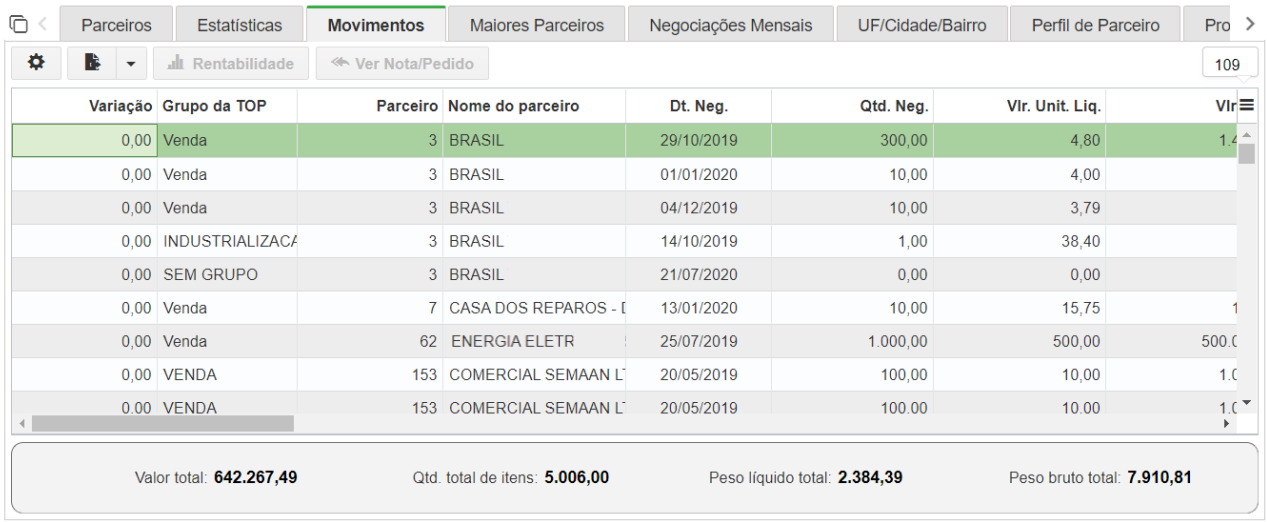This screenshot has width=1267, height=522.
Task: Switch to the Parceiros tab
Action: tap(116, 25)
